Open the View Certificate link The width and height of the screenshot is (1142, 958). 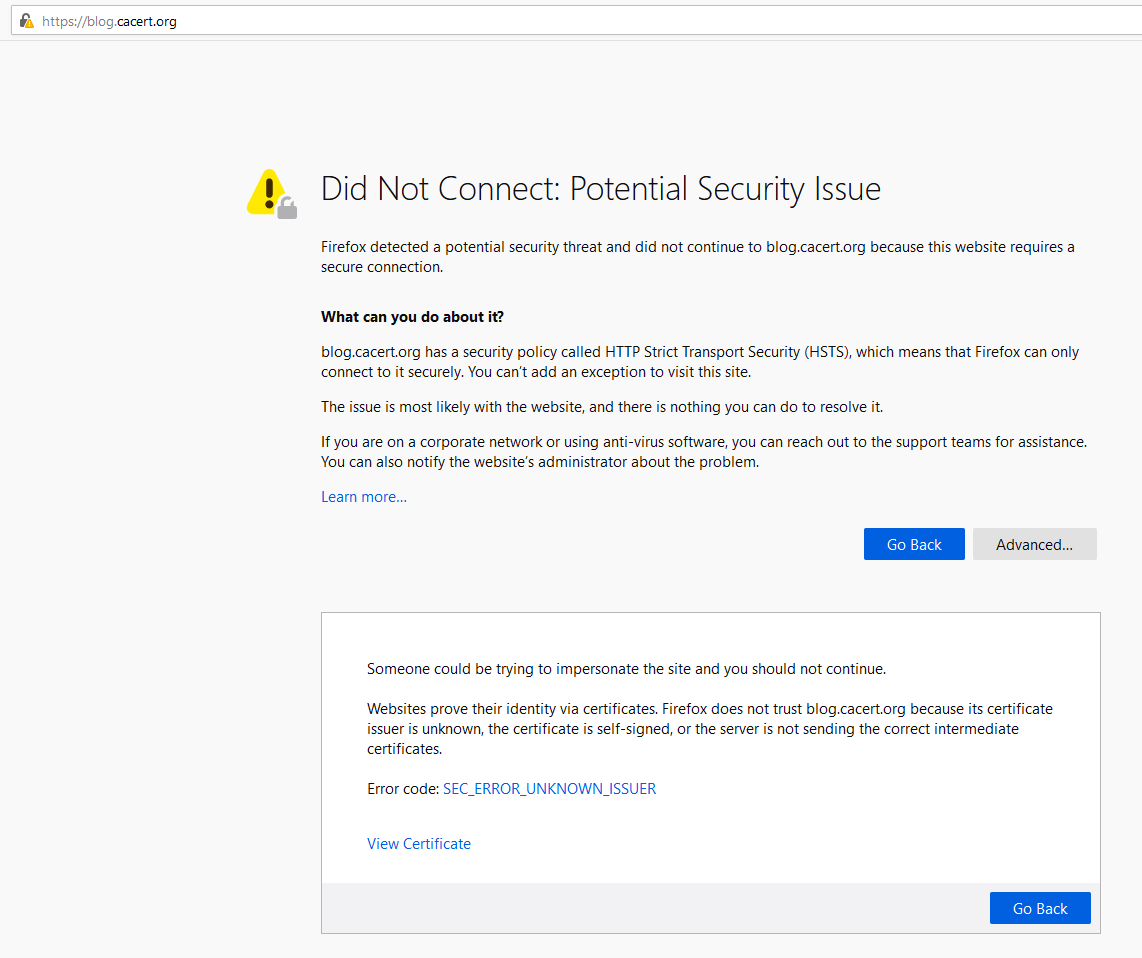(x=418, y=844)
